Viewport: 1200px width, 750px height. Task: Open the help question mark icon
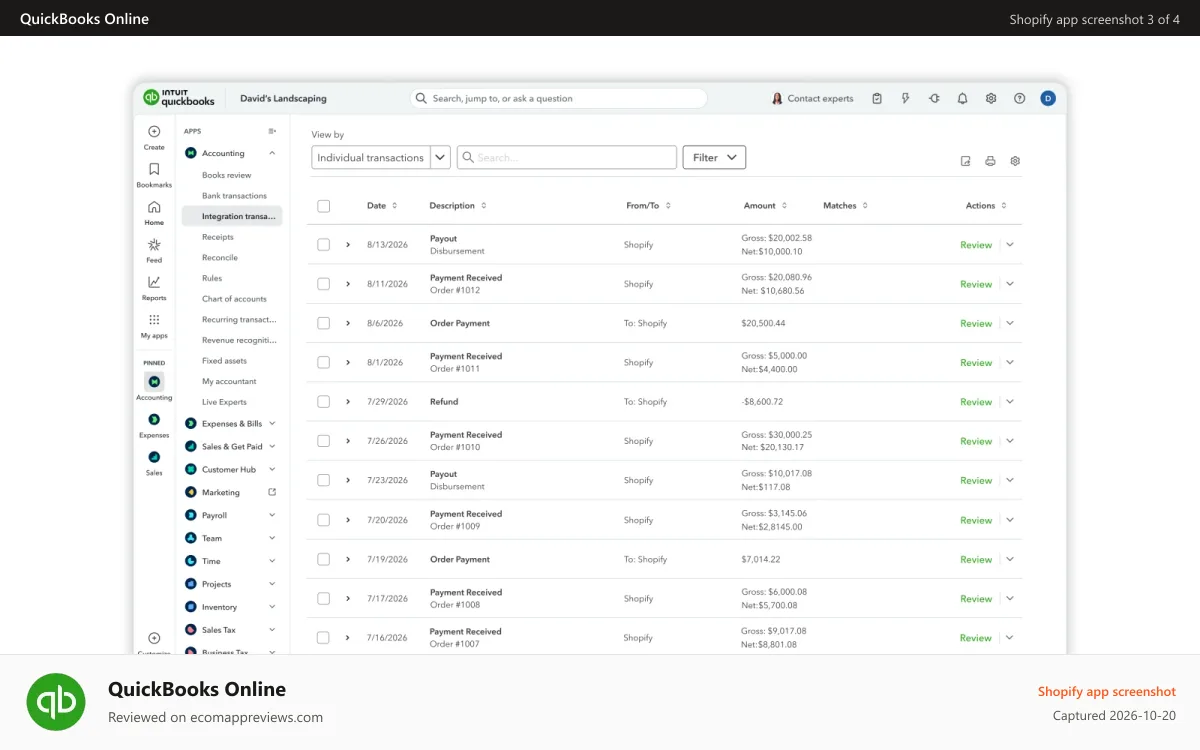pos(1020,98)
